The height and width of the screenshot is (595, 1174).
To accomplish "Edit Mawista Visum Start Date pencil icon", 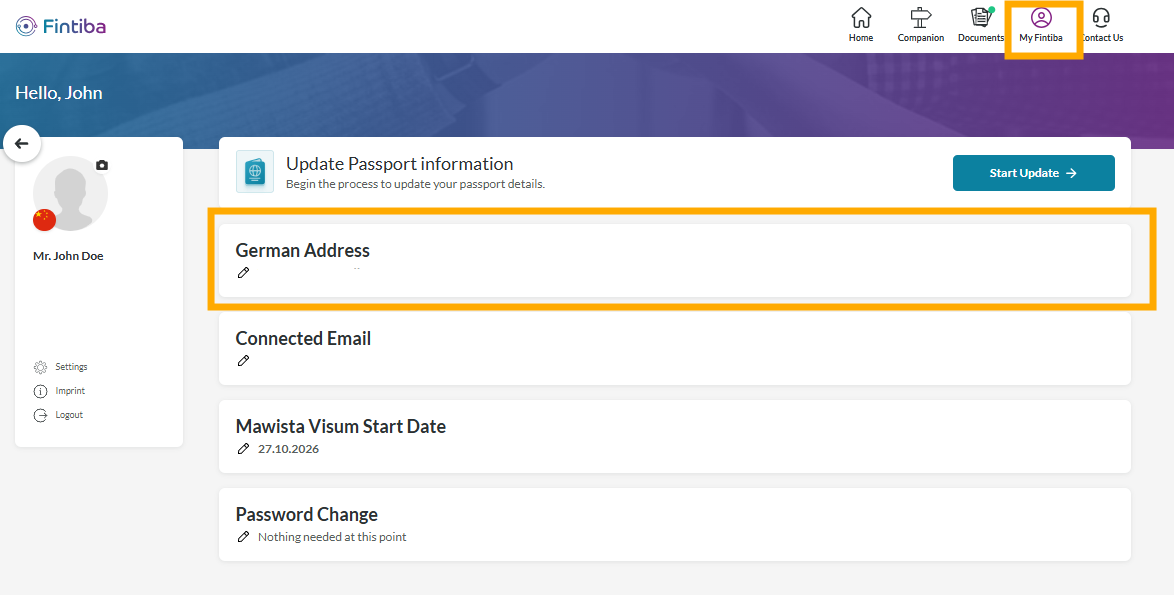I will (x=243, y=449).
